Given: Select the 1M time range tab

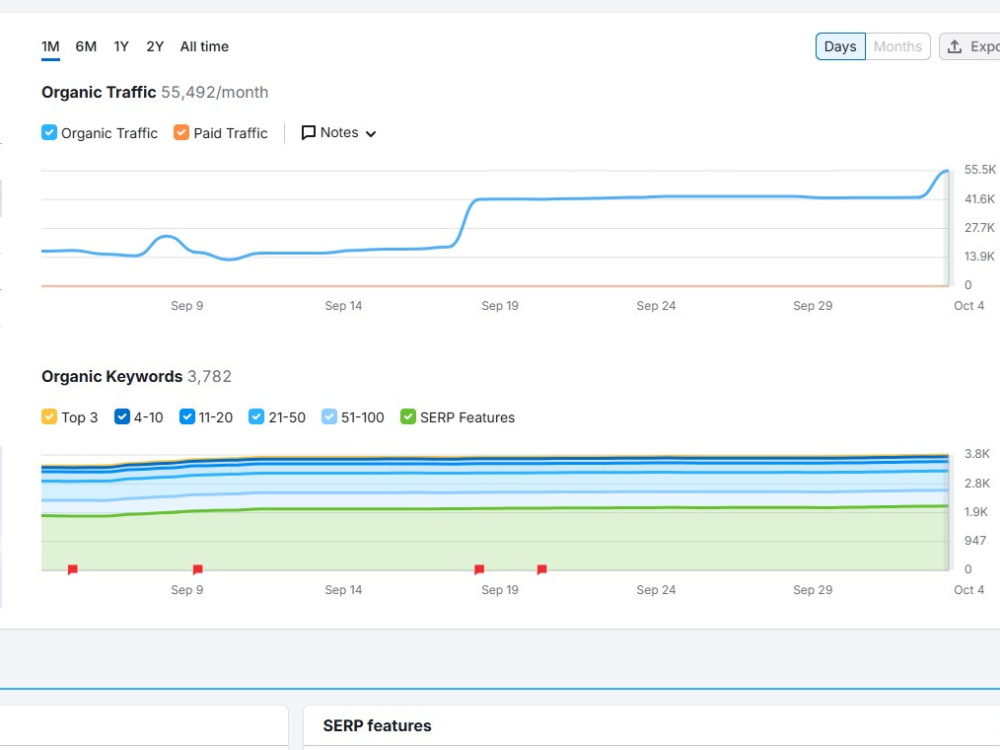Looking at the screenshot, I should (x=50, y=47).
